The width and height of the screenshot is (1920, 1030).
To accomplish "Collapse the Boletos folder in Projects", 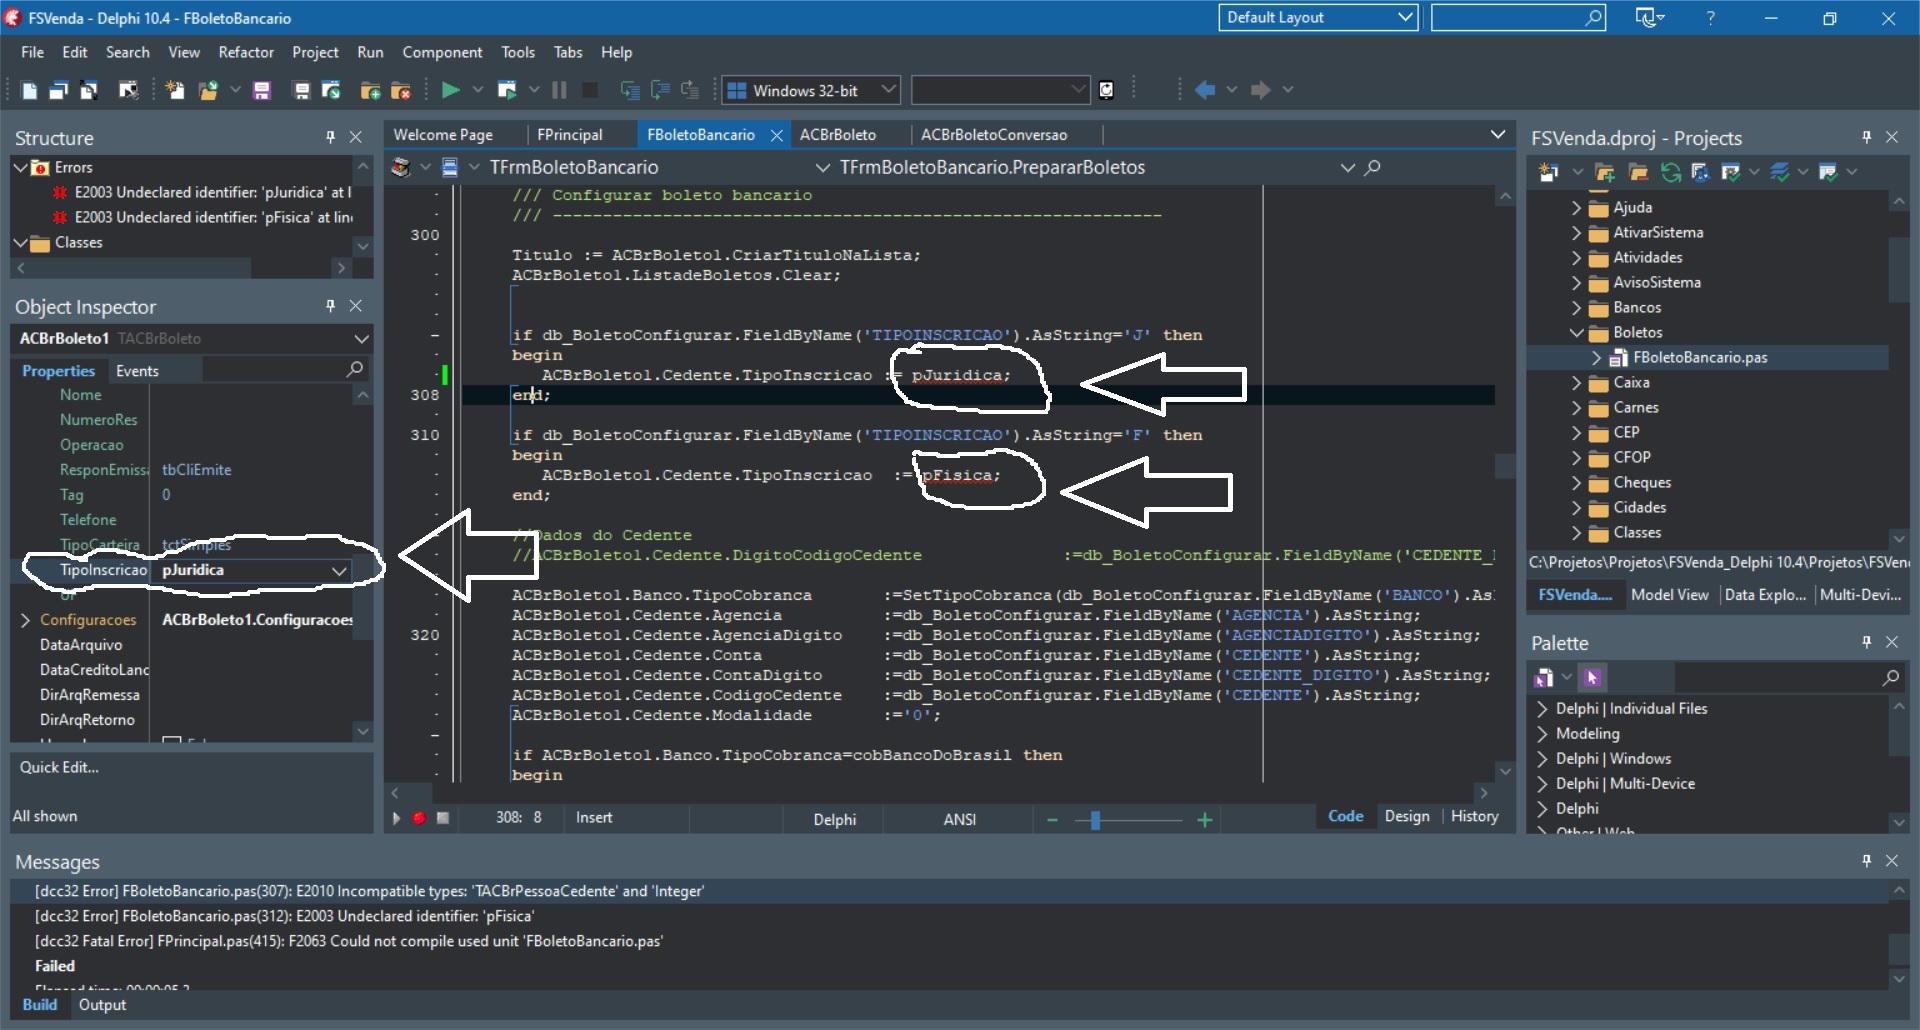I will (x=1576, y=332).
